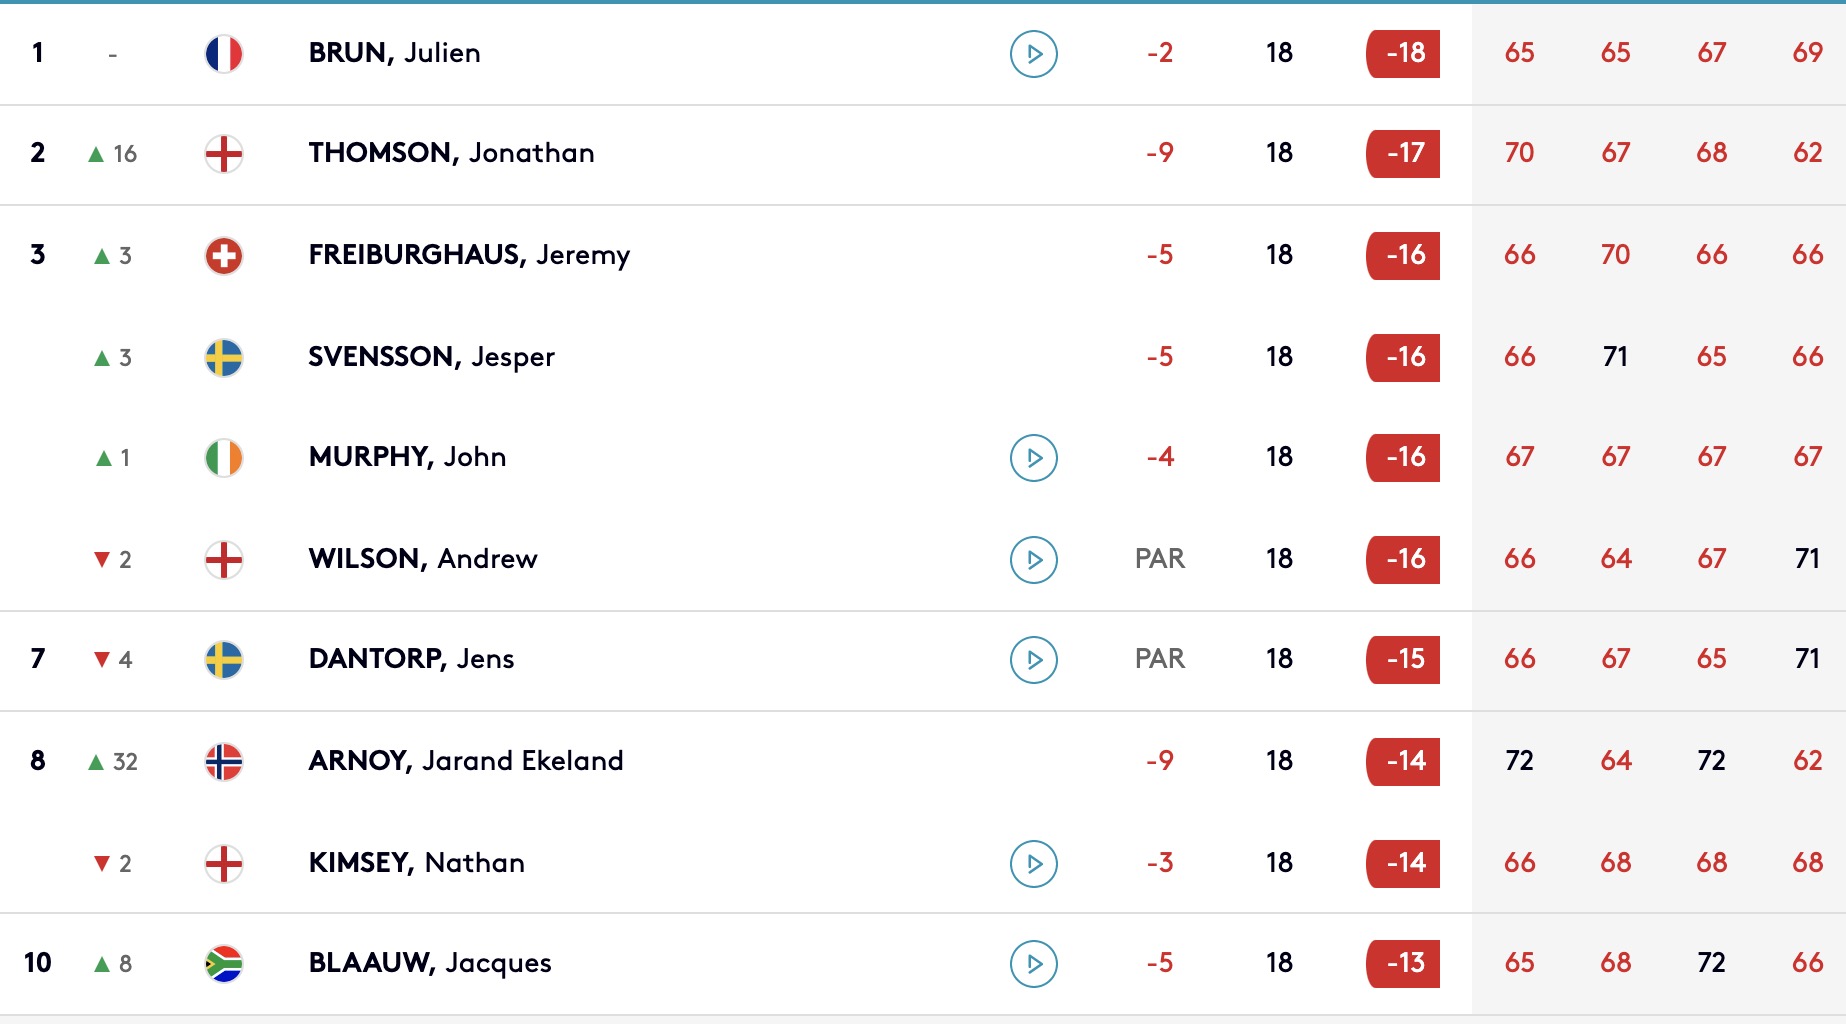Viewport: 1846px width, 1024px height.
Task: Play Jens Dantorp's video highlights
Action: [x=1034, y=660]
